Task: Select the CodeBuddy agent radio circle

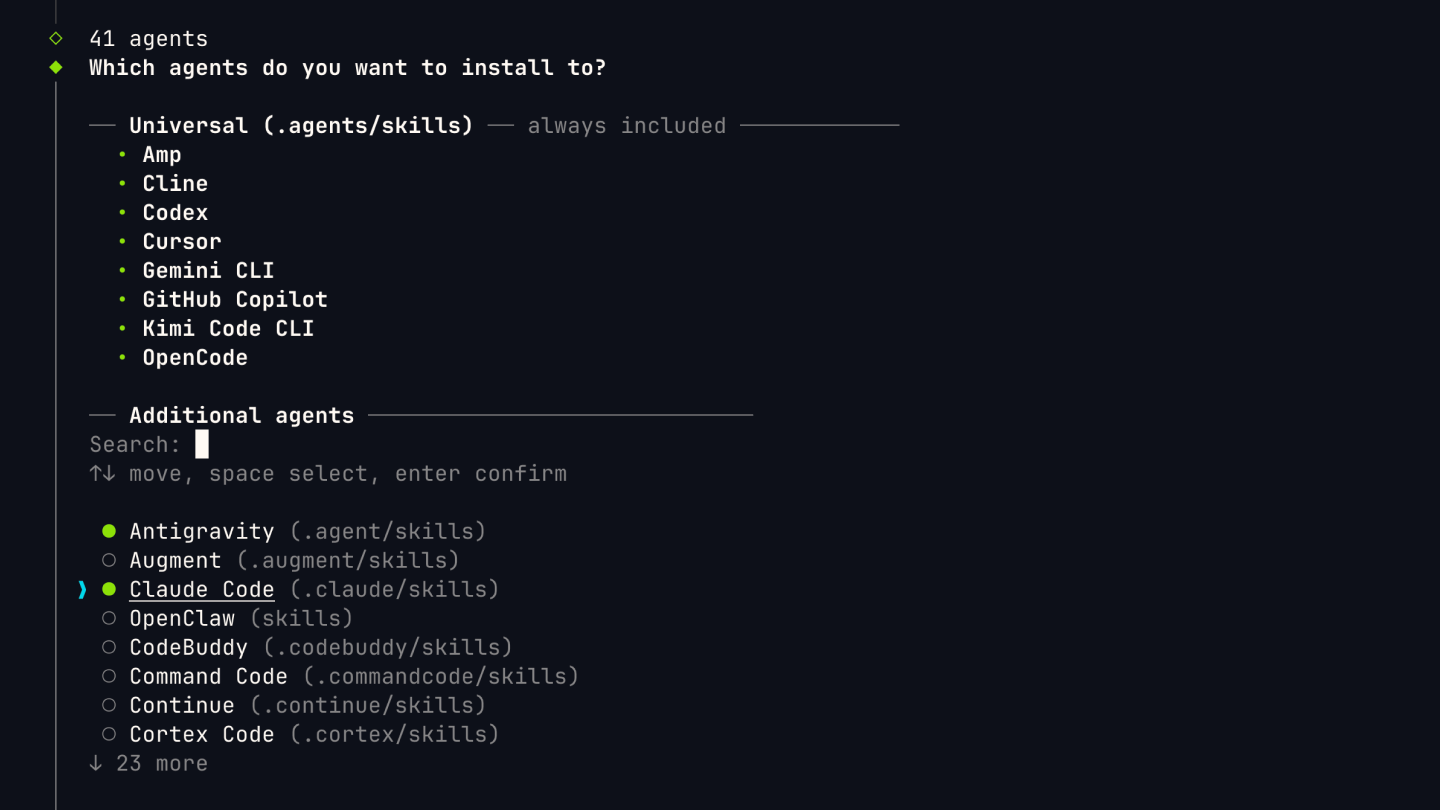Action: (x=109, y=647)
